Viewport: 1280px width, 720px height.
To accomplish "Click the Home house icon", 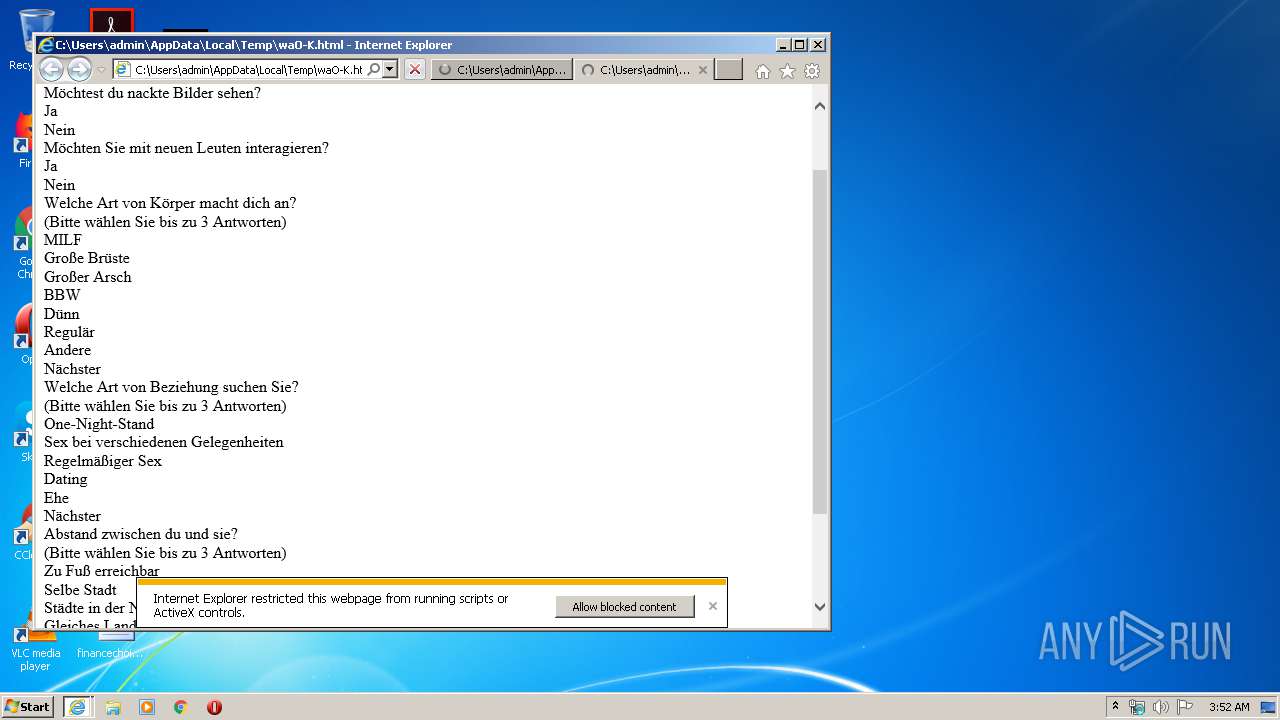I will point(763,71).
